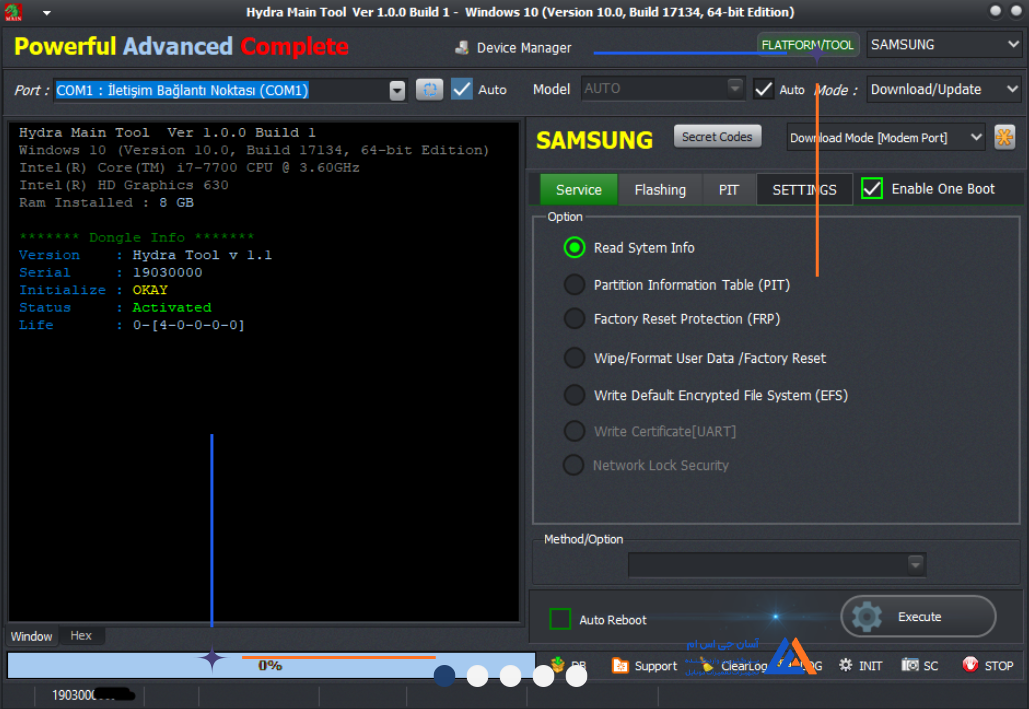1029x709 pixels.
Task: Click the Hydra app logo icon
Action: pyautogui.click(x=13, y=12)
